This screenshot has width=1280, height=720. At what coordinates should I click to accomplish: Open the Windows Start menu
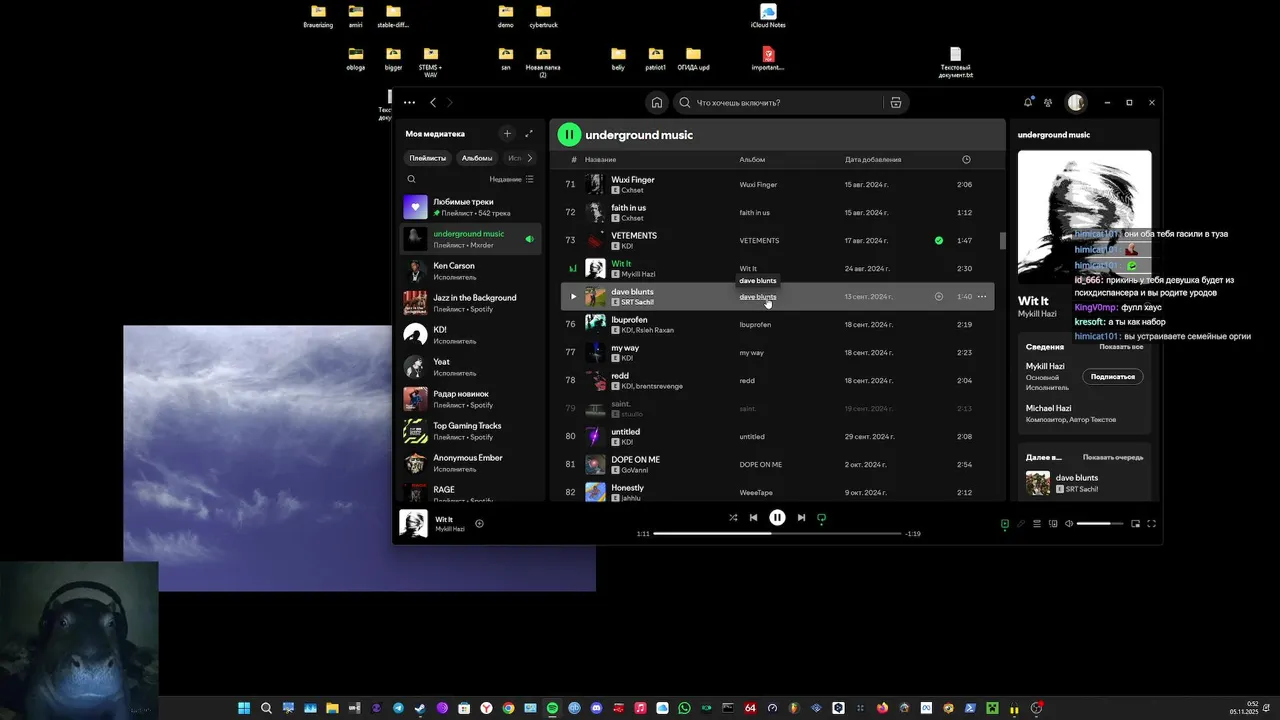pos(244,708)
